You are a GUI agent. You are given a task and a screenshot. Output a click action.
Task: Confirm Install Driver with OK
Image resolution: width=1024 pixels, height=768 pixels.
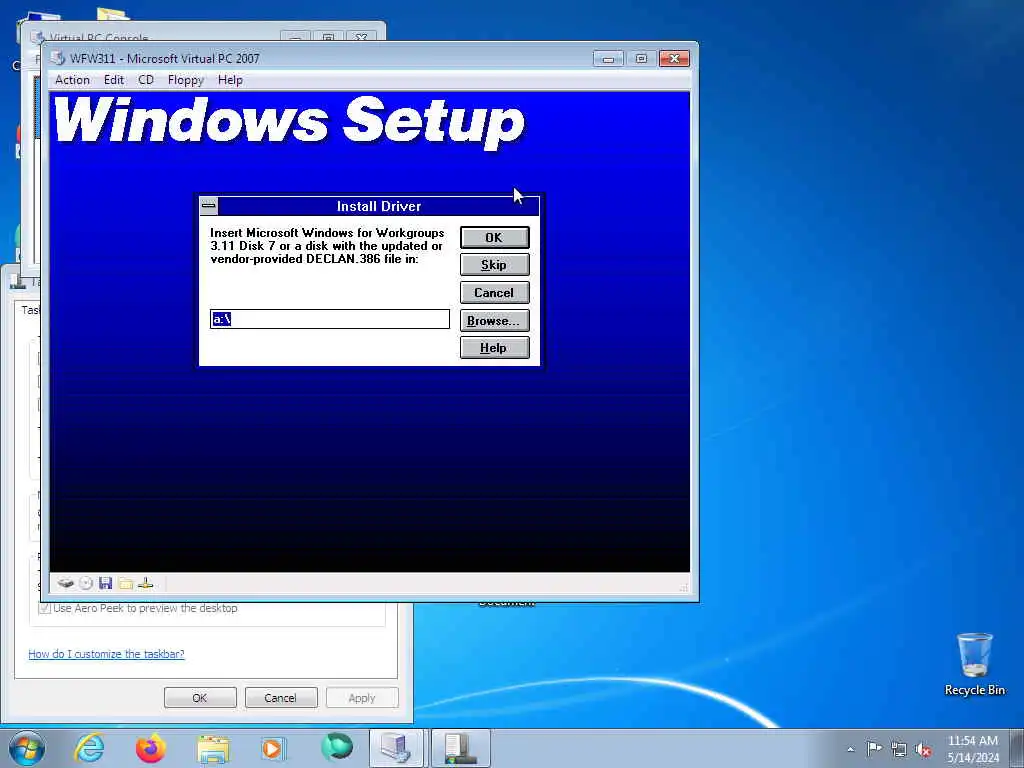click(x=494, y=238)
